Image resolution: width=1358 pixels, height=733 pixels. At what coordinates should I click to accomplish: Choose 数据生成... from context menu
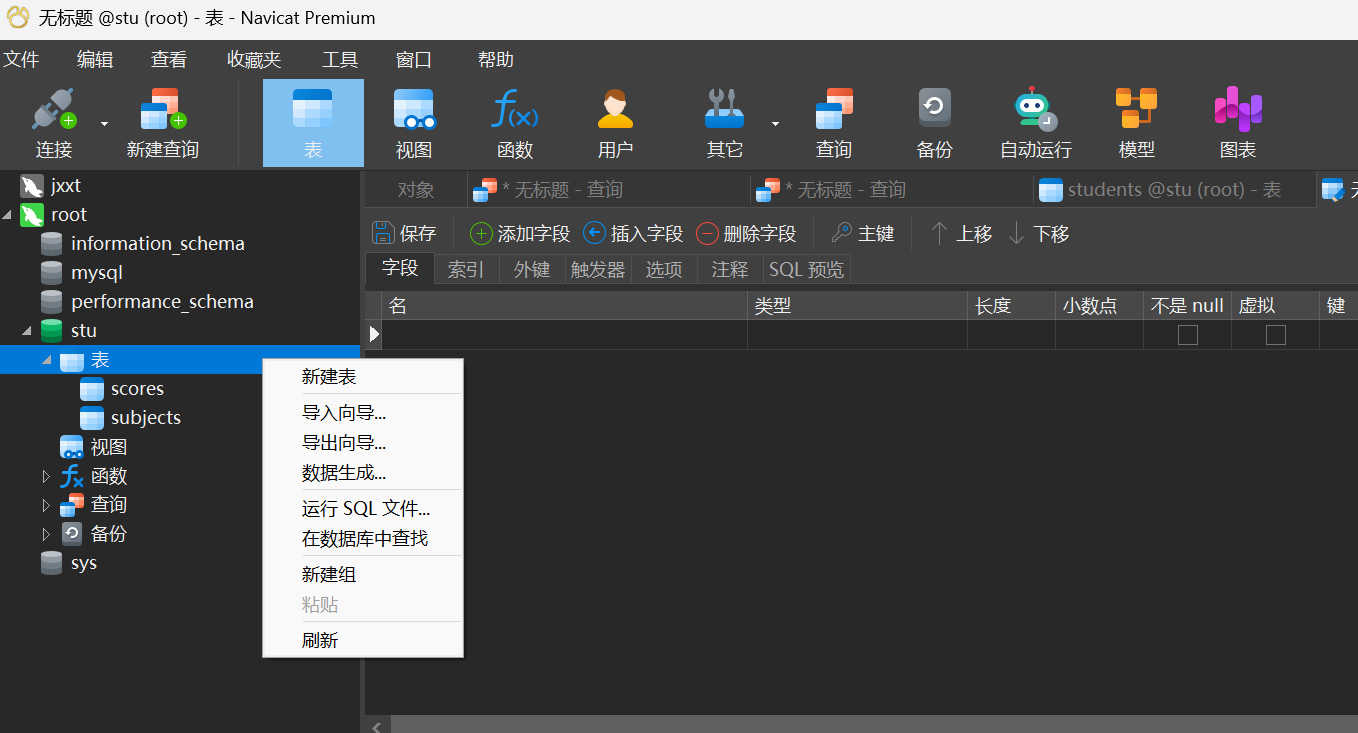tap(363, 473)
